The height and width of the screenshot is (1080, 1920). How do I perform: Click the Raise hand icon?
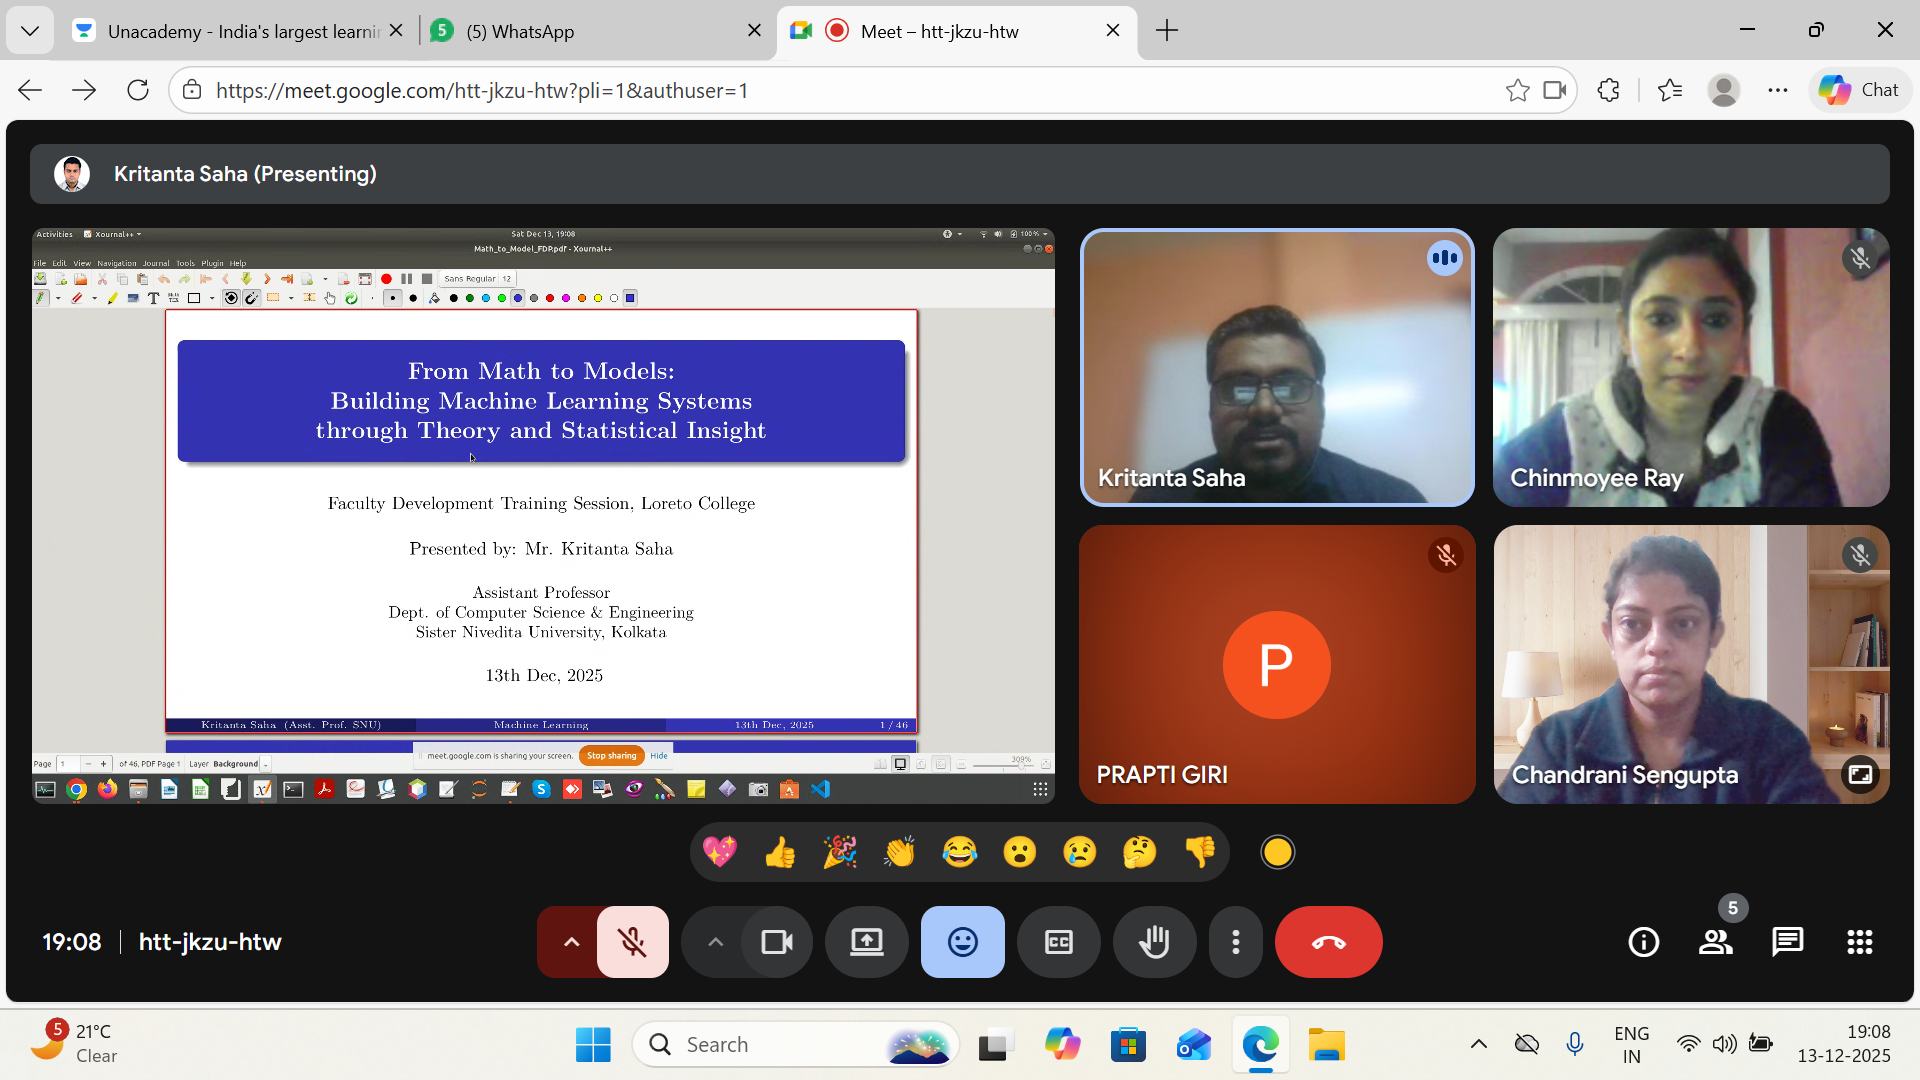click(1154, 942)
